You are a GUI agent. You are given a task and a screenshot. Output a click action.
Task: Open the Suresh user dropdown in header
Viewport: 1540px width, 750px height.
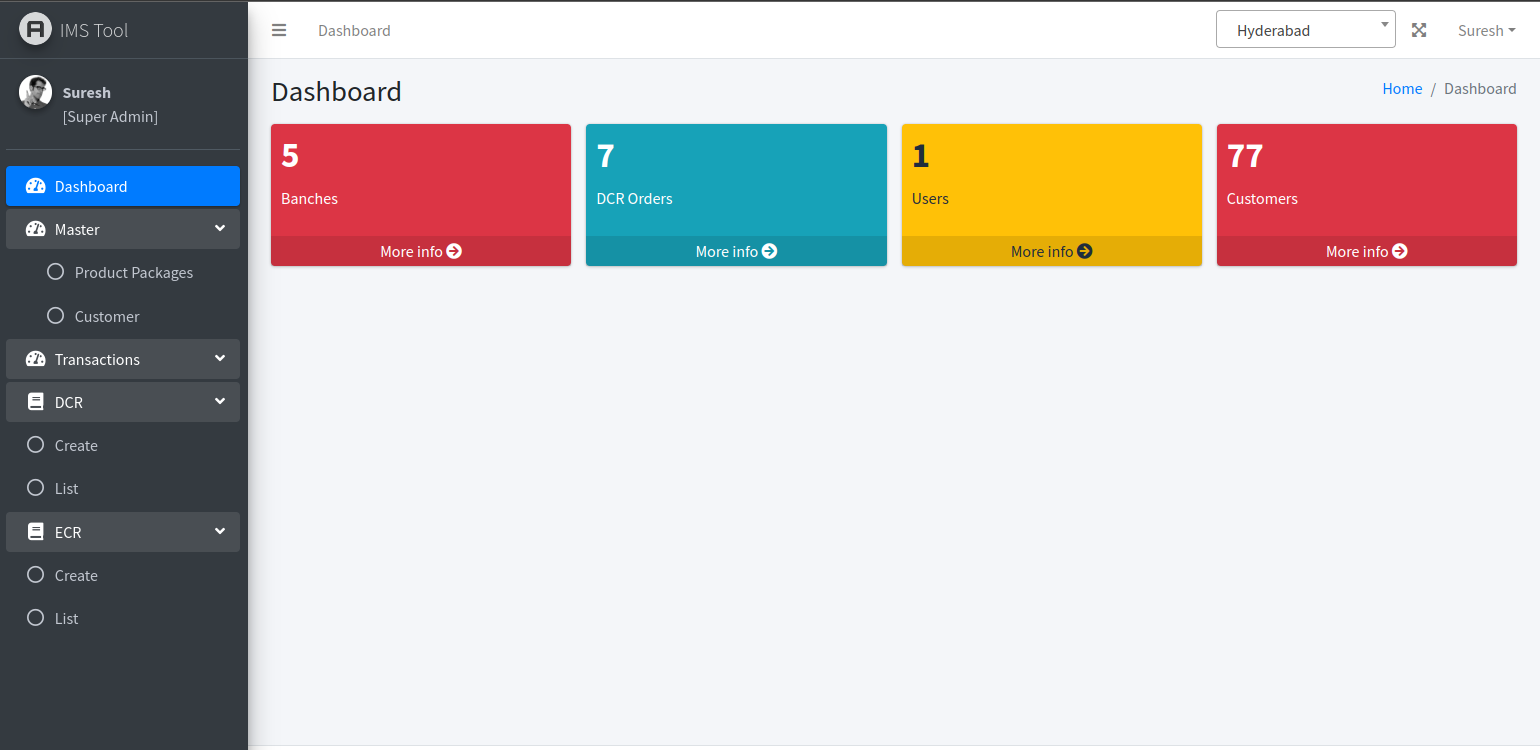pyautogui.click(x=1486, y=30)
